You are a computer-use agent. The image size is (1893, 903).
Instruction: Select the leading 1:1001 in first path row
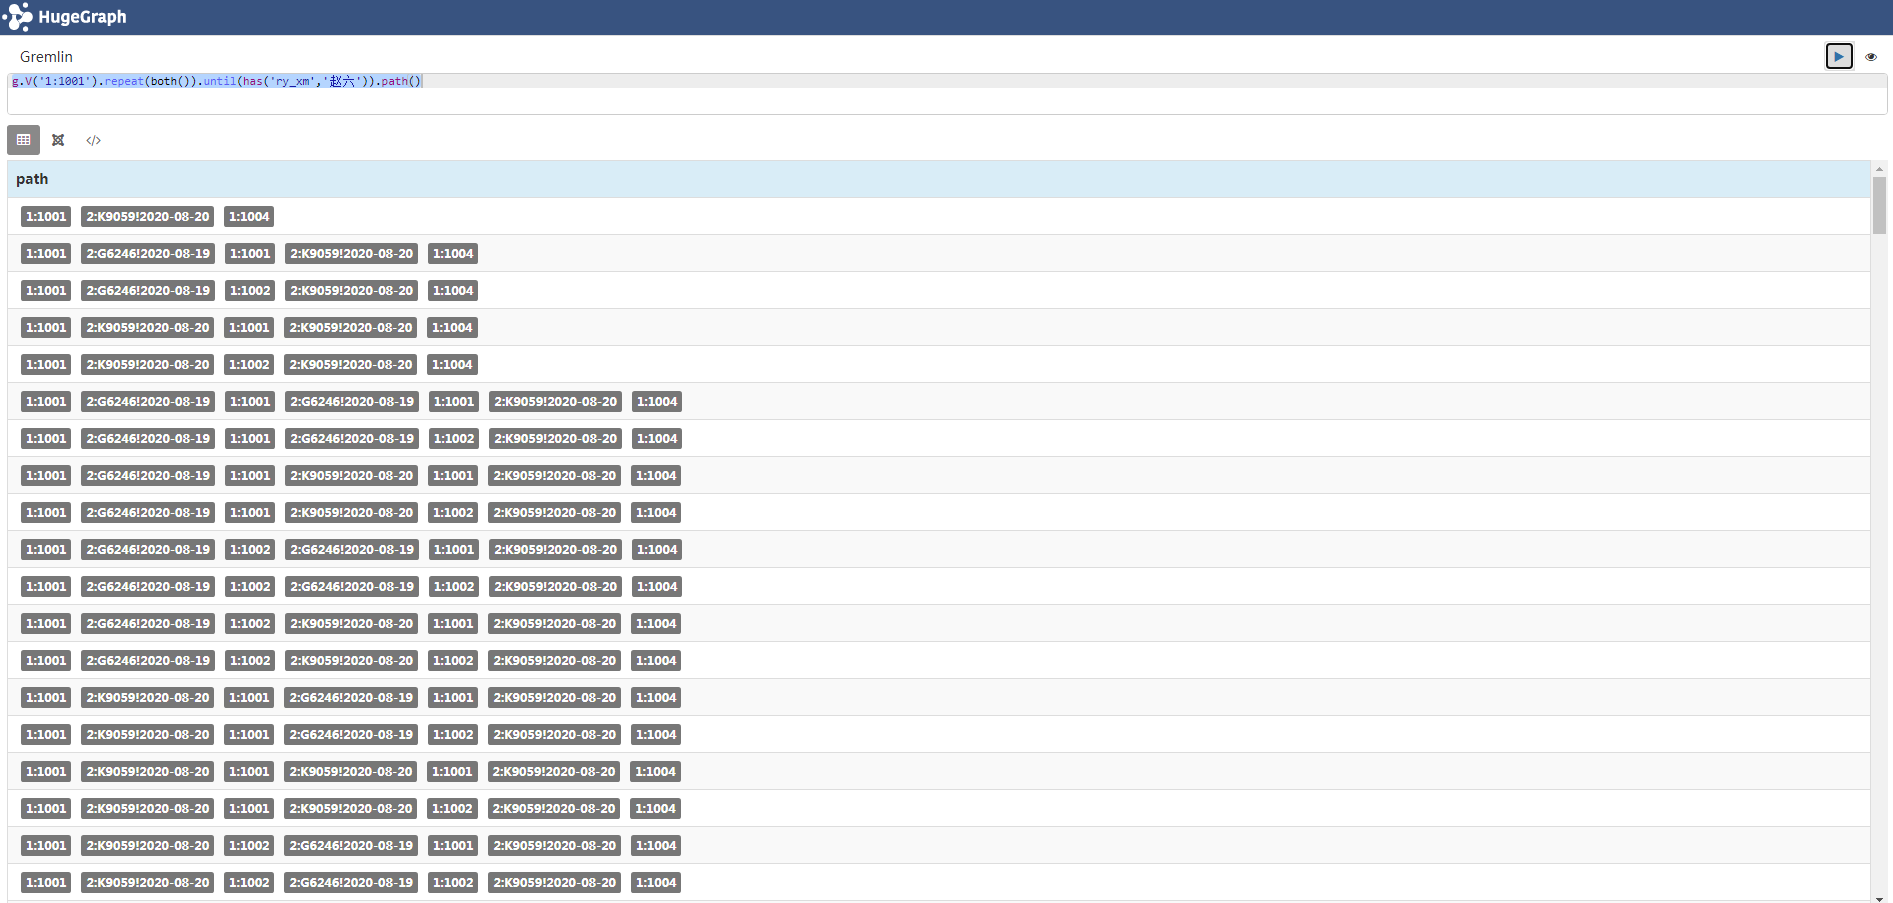point(46,217)
